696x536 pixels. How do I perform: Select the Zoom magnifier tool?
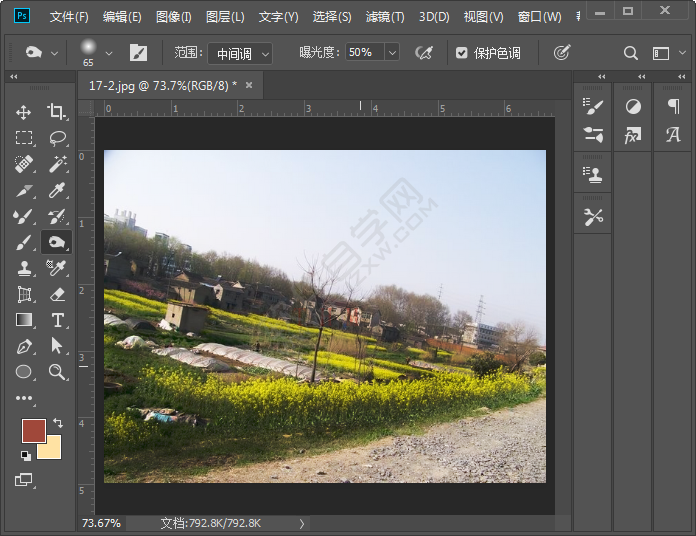tap(57, 372)
